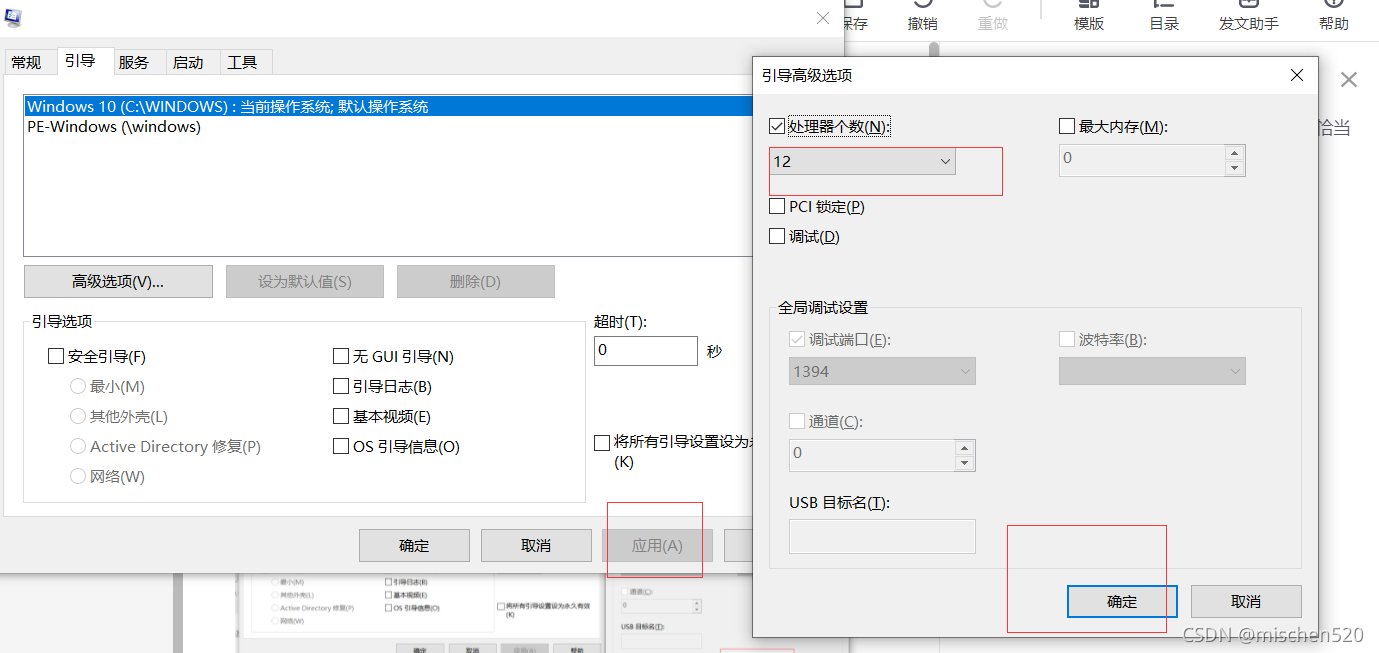Click the Undo (撤销) icon
Viewport: 1379px width, 653px height.
click(921, 13)
